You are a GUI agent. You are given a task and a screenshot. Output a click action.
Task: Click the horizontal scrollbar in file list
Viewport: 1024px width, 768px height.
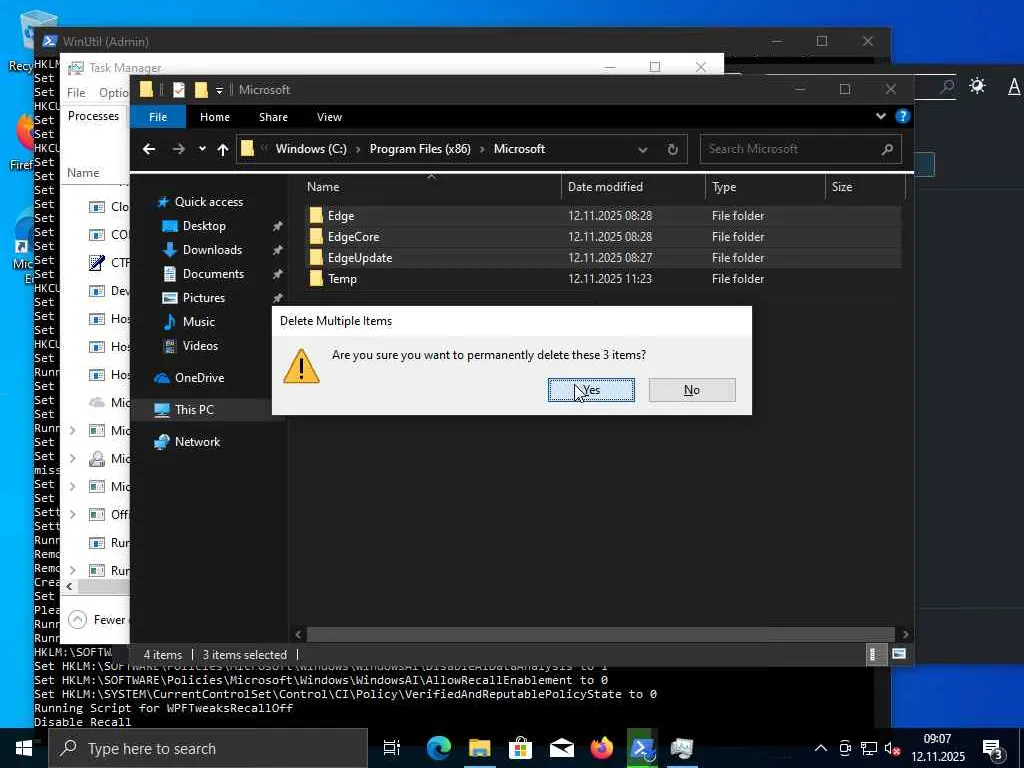click(600, 634)
